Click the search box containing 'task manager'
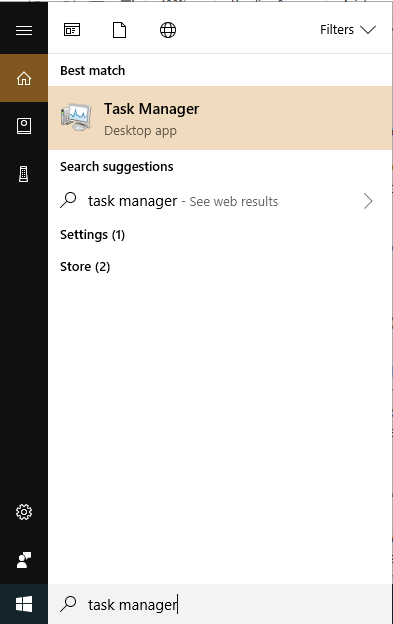 point(220,604)
